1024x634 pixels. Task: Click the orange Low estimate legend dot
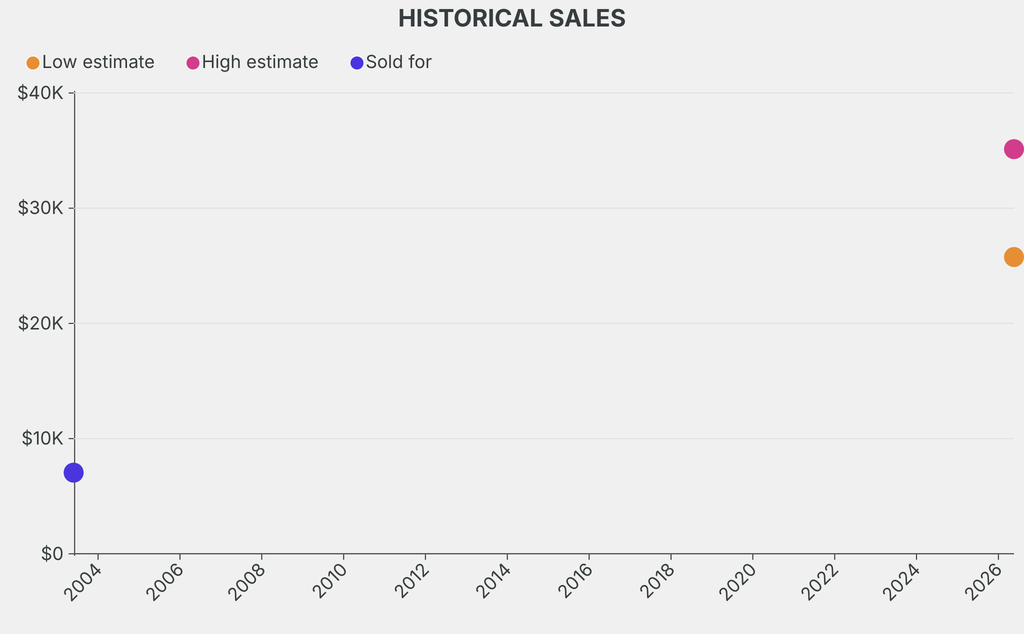click(33, 63)
